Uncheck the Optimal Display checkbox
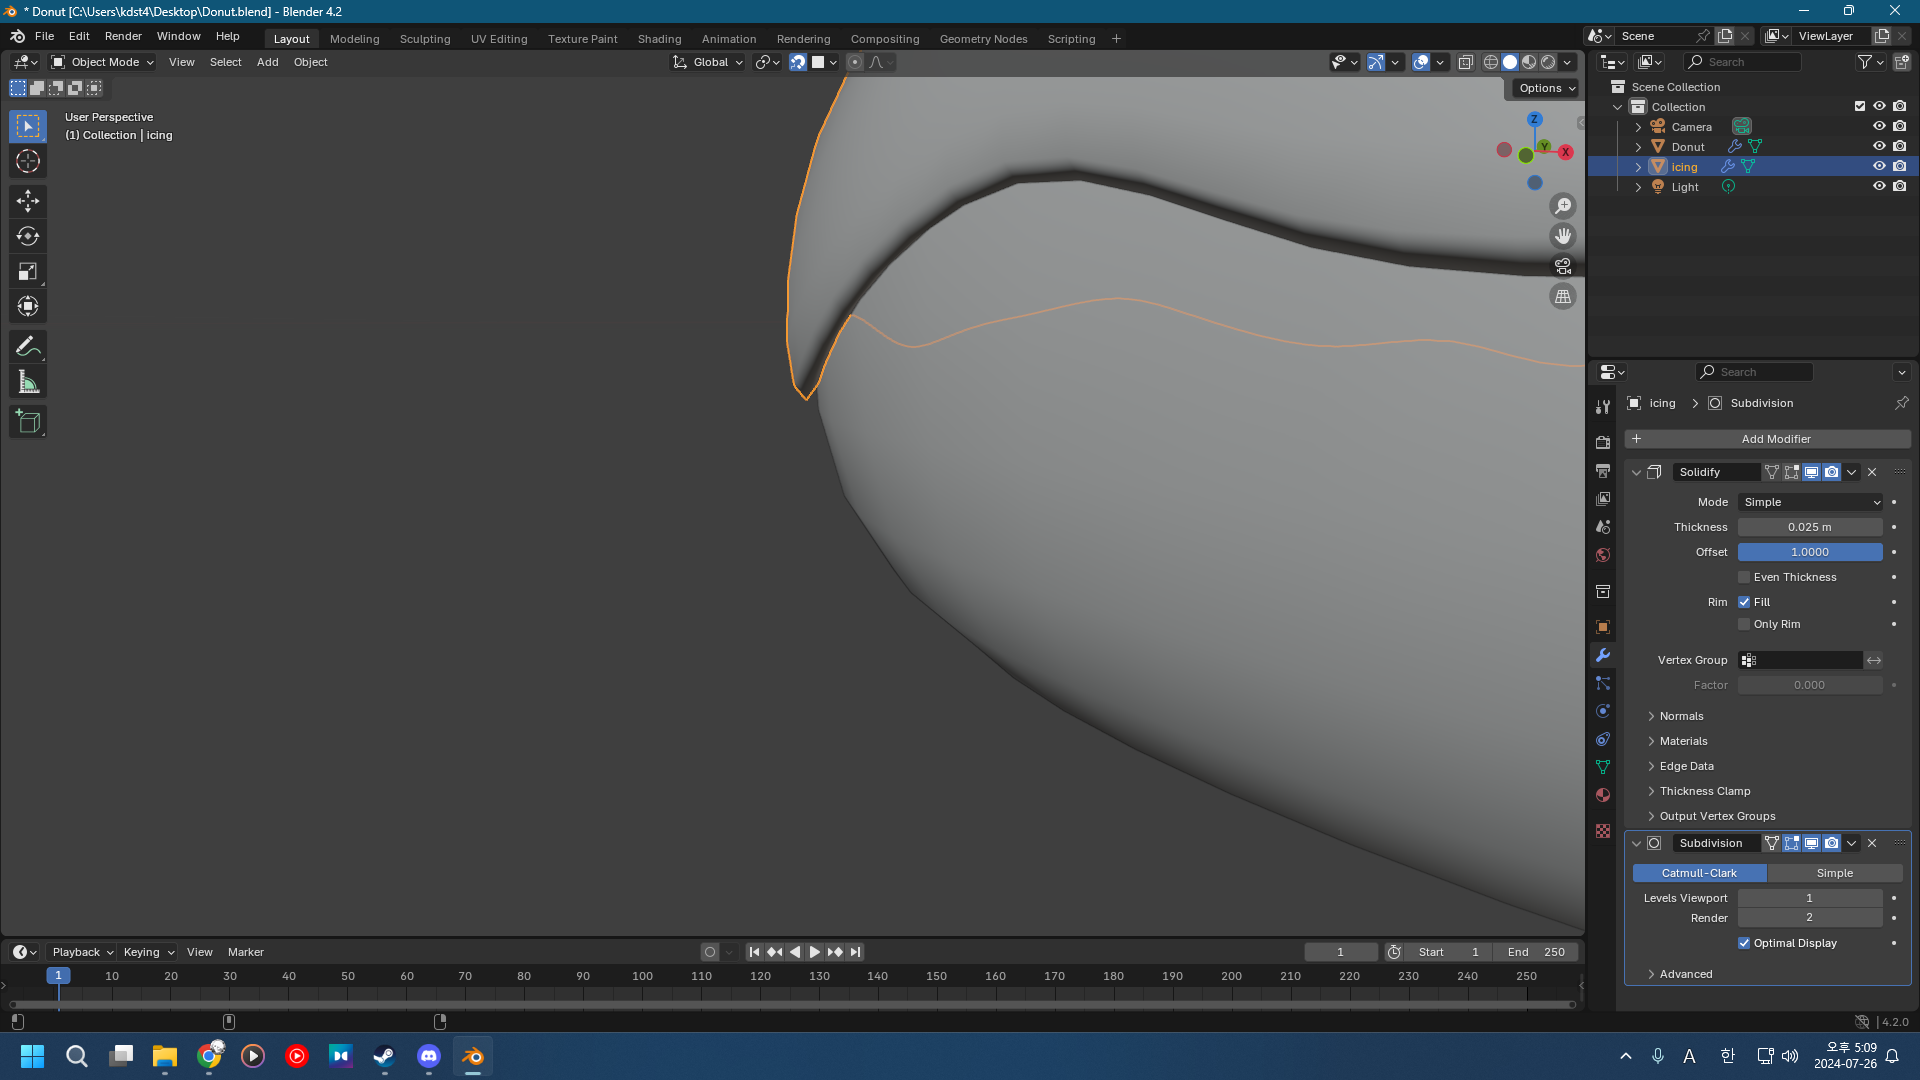 [x=1744, y=943]
